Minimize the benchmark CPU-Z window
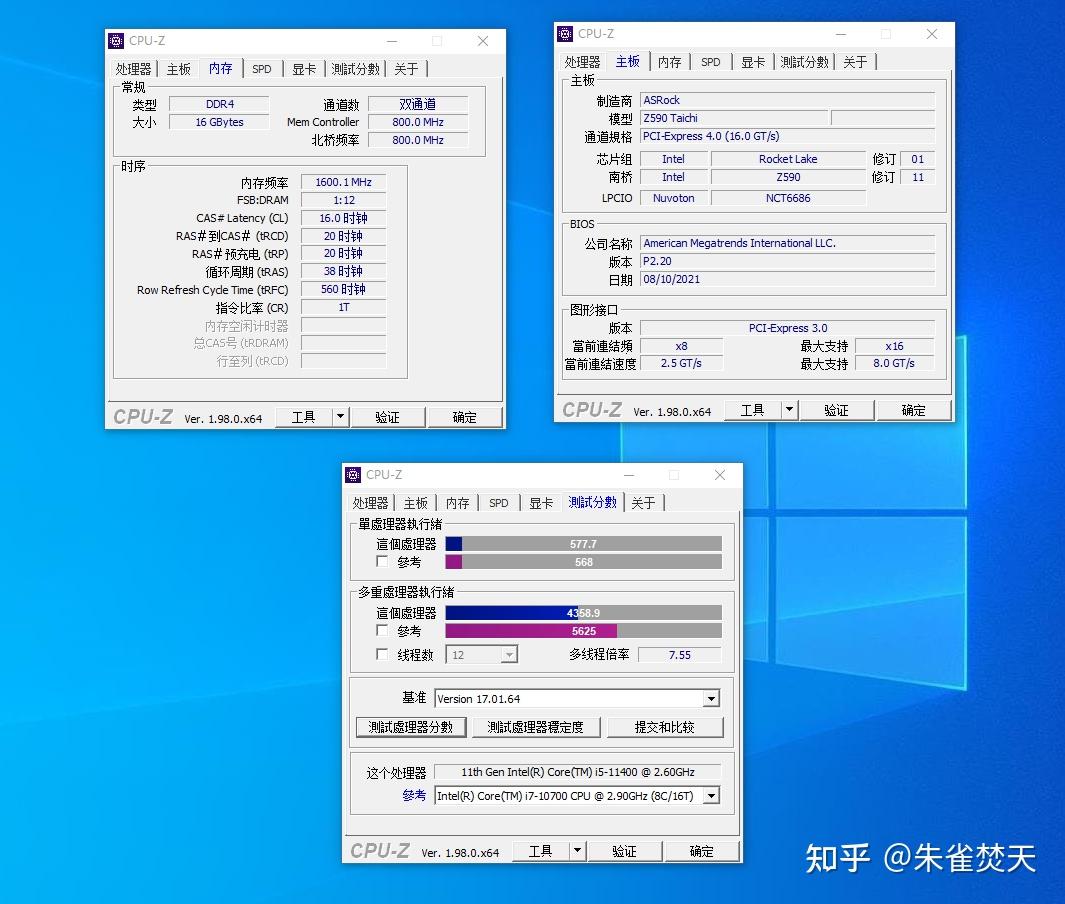Viewport: 1065px width, 904px height. click(x=629, y=475)
